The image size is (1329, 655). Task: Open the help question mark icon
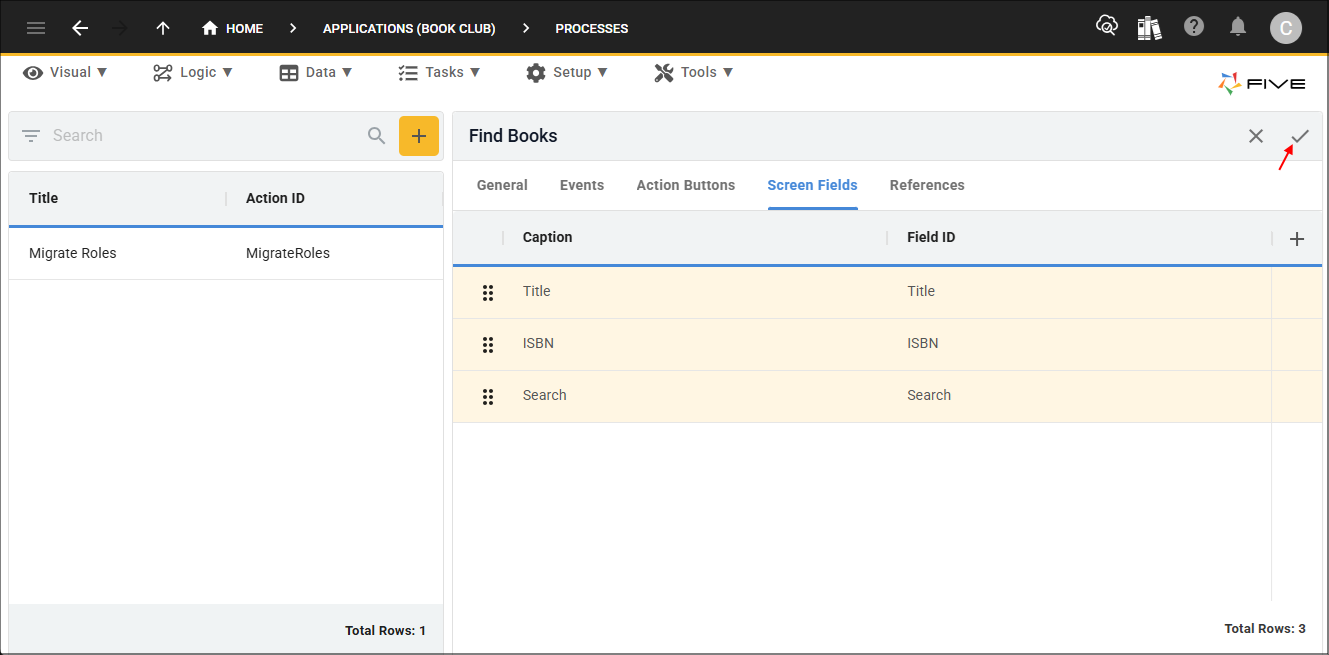[1194, 27]
